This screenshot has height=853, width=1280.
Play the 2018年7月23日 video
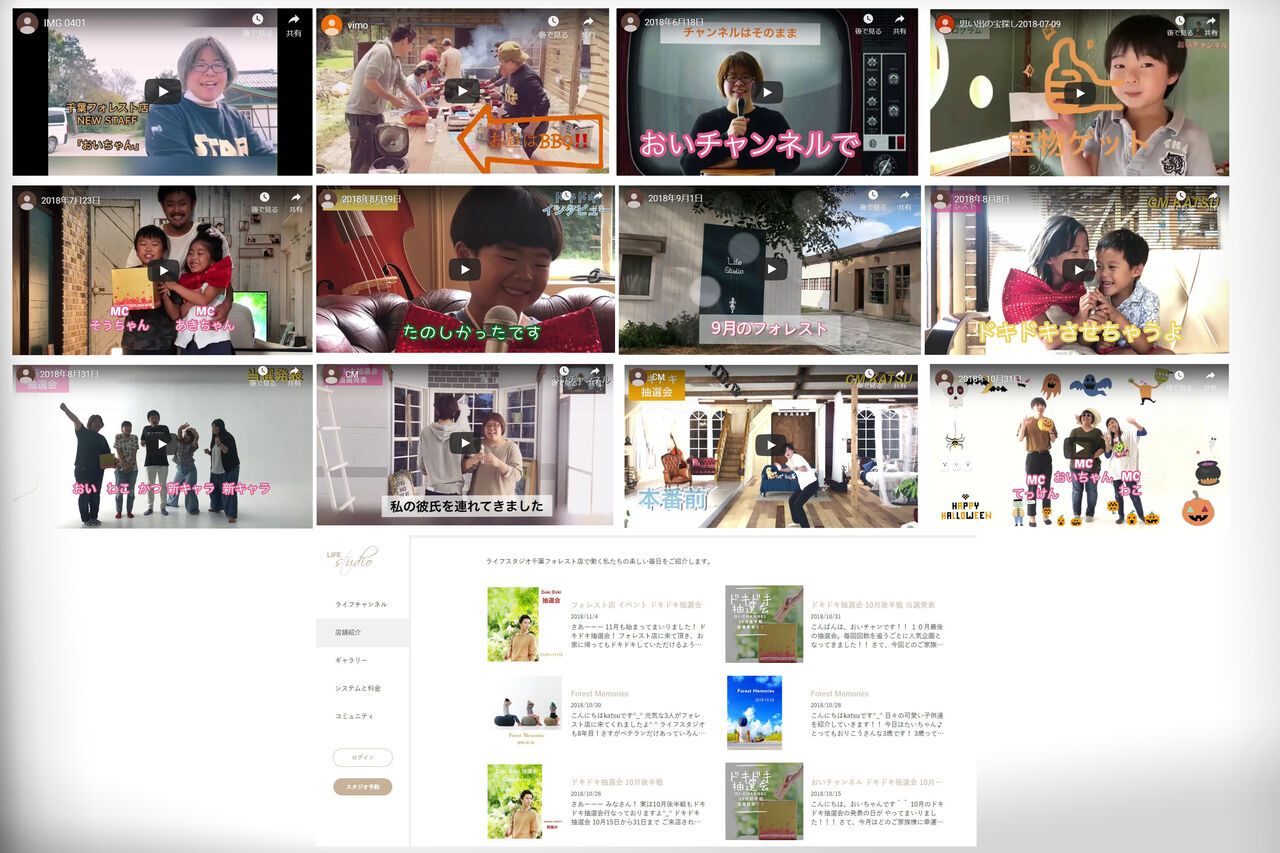tap(163, 270)
